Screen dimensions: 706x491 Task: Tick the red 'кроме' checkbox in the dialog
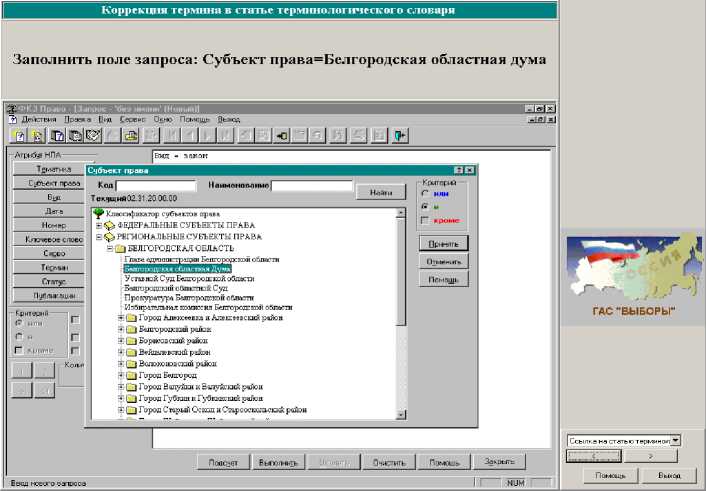point(425,220)
